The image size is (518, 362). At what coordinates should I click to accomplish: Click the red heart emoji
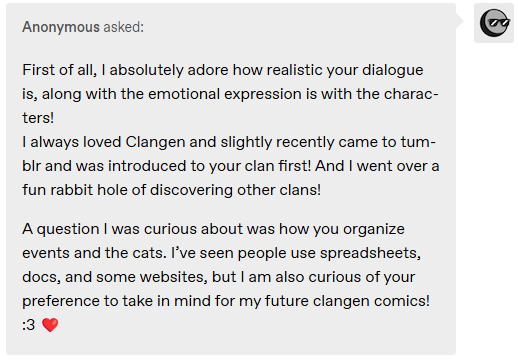coord(50,325)
